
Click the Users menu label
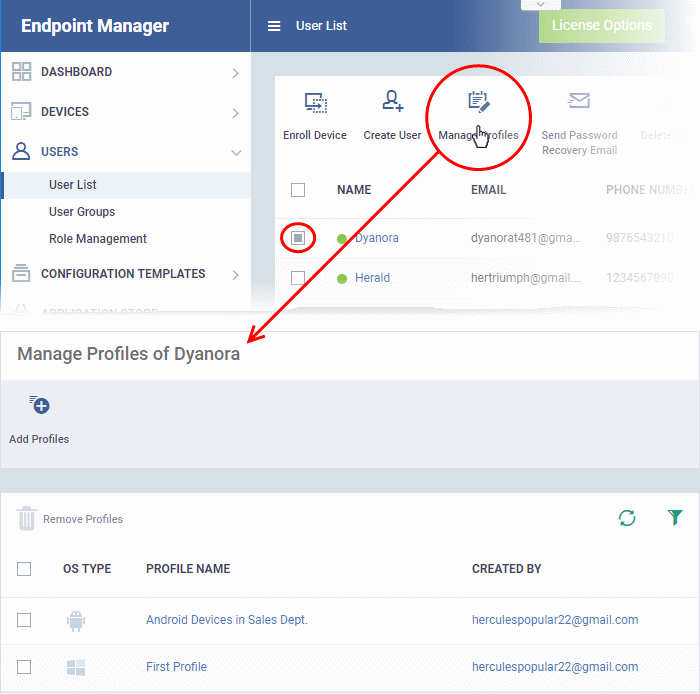59,152
